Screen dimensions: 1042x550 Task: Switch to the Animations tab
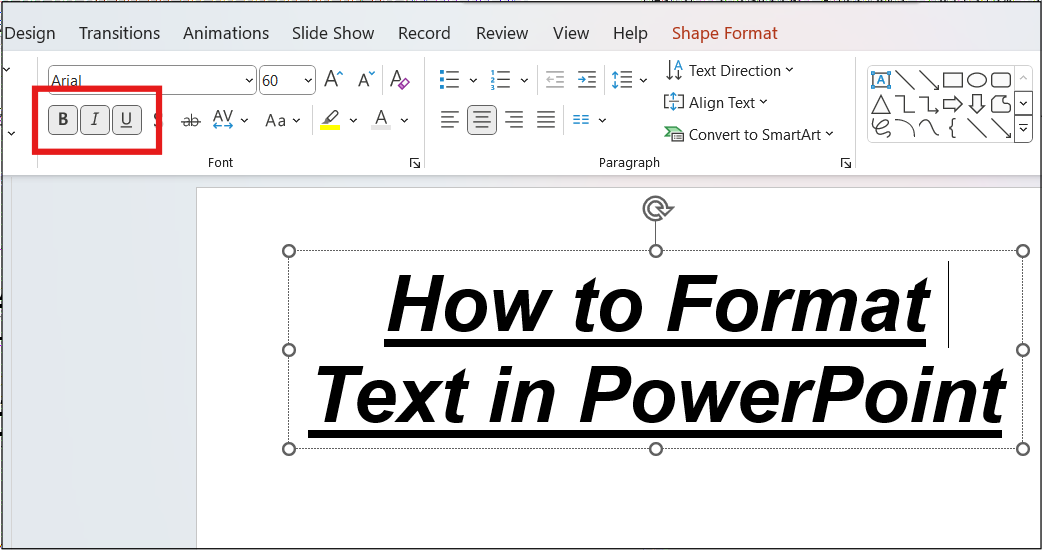226,33
